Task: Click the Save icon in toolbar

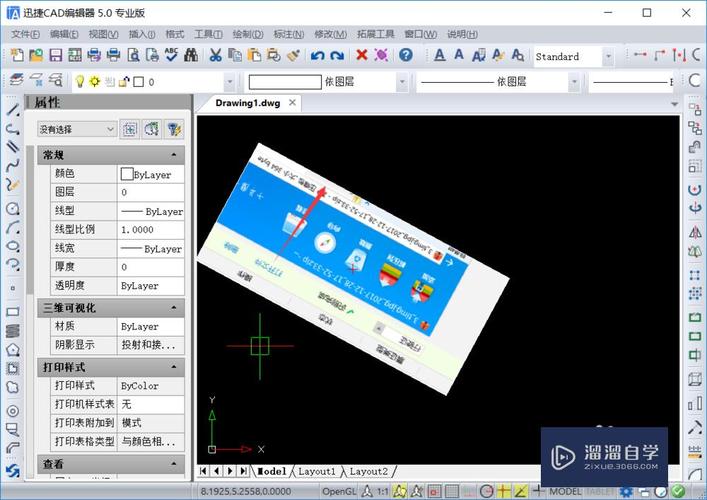Action: [x=56, y=56]
